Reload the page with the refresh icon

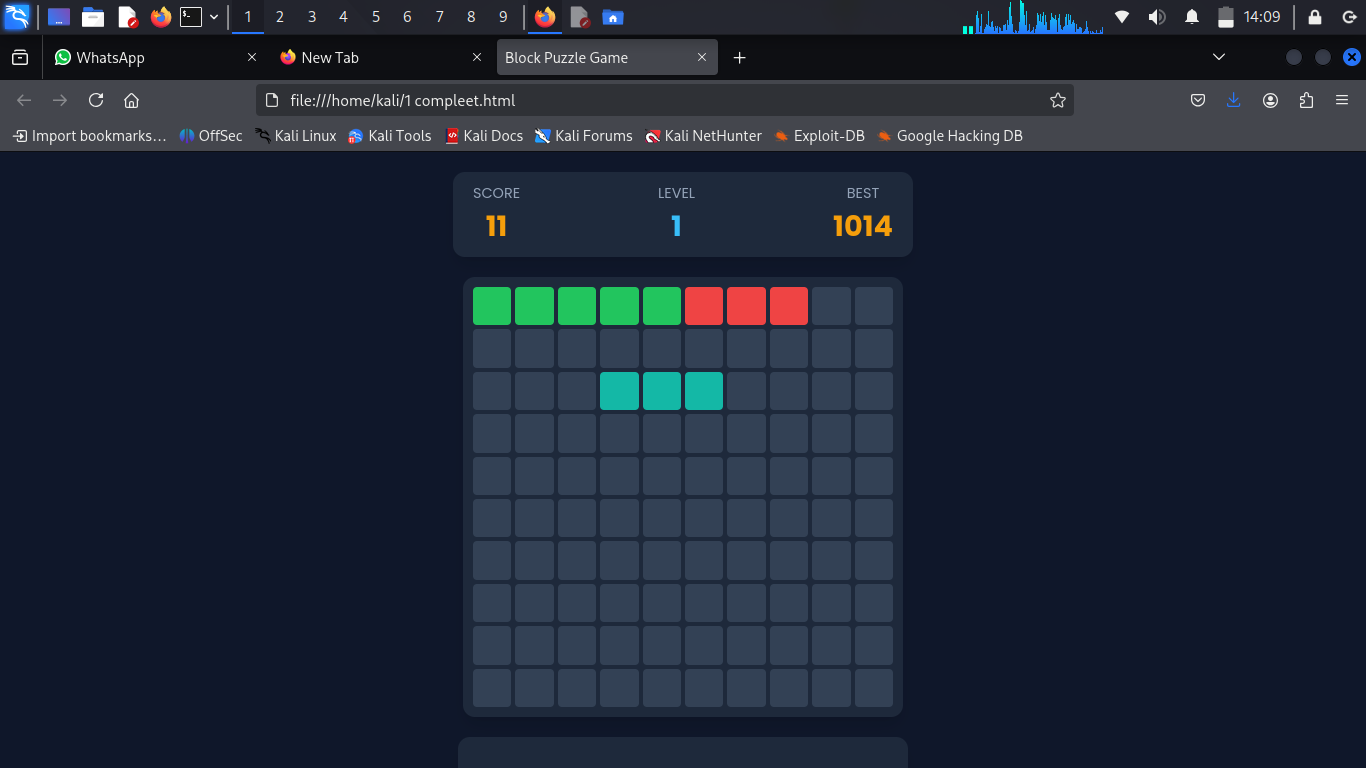coord(96,100)
